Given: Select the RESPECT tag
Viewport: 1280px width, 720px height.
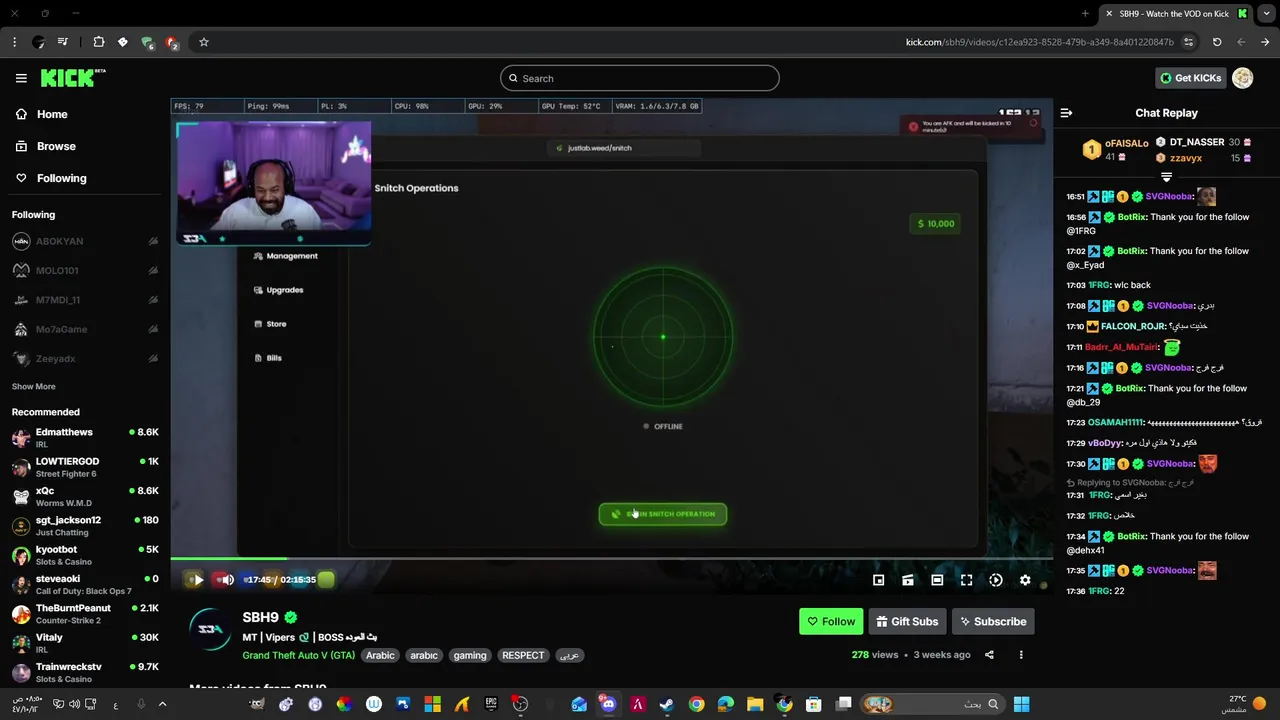Looking at the screenshot, I should (523, 655).
